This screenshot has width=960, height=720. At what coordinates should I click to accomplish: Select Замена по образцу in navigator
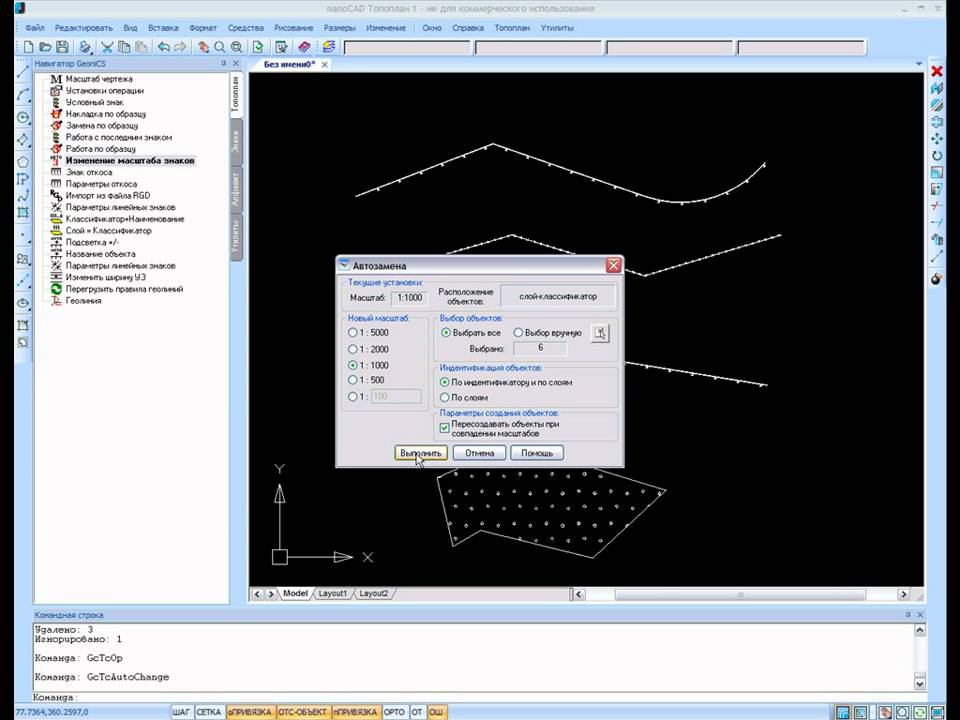[102, 126]
